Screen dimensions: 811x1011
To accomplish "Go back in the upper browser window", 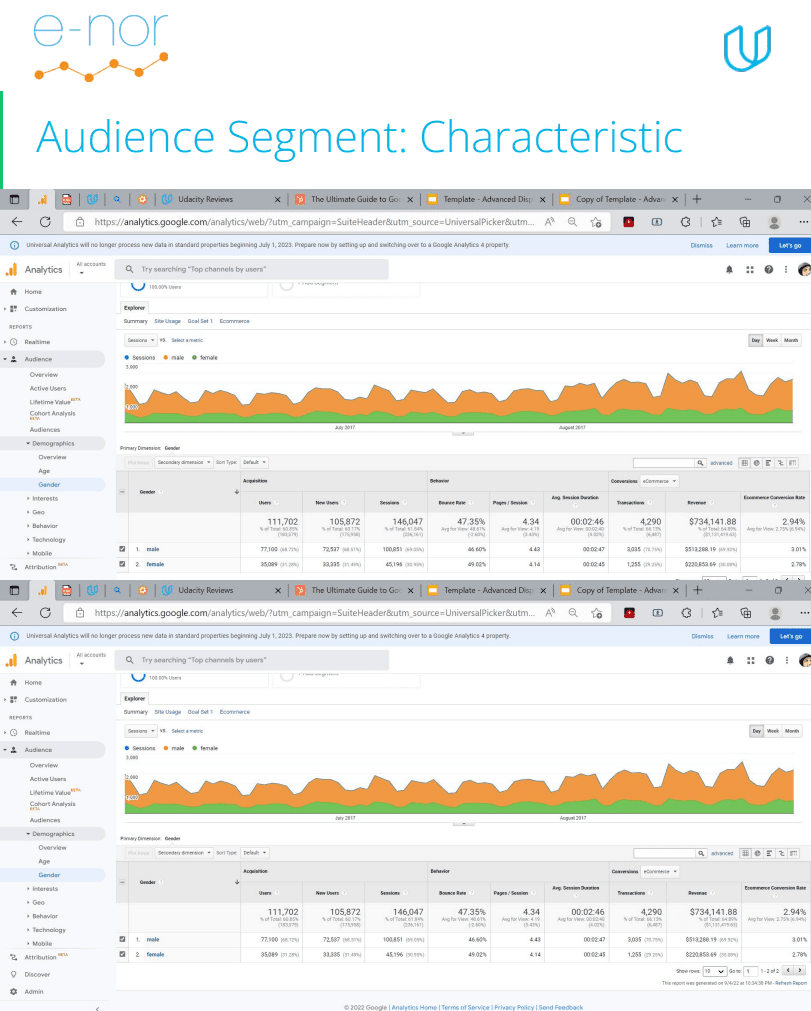I will 17,222.
